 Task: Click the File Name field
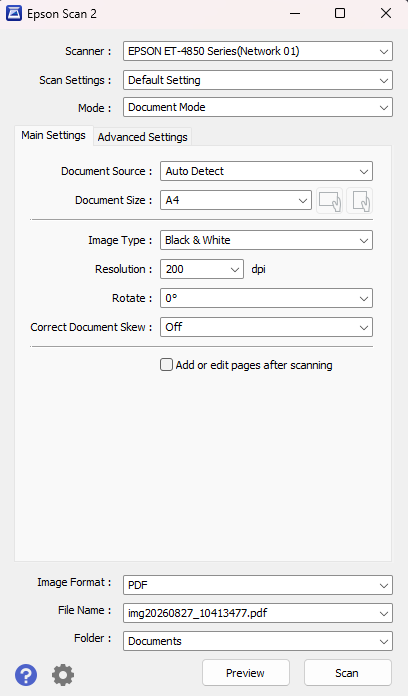[x=258, y=613]
